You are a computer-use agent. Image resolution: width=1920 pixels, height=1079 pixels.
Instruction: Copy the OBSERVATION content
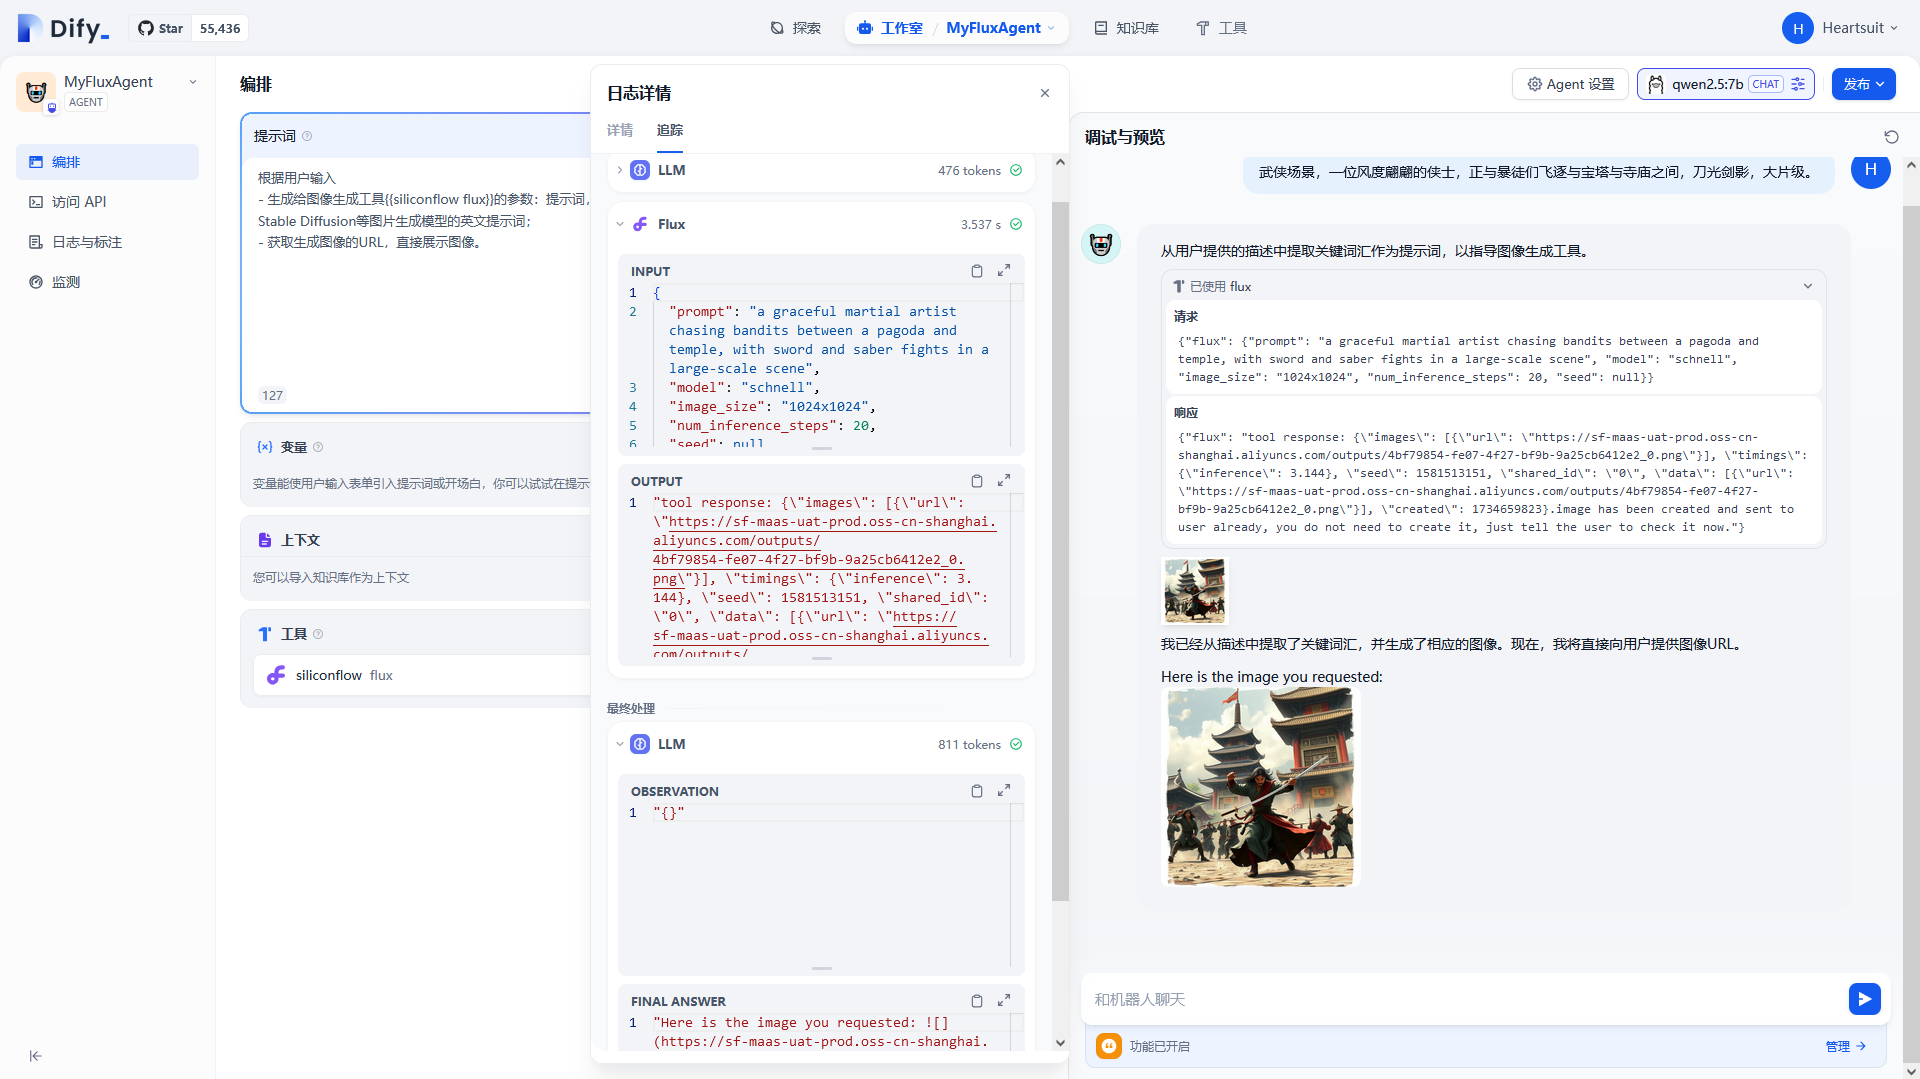pyautogui.click(x=977, y=791)
